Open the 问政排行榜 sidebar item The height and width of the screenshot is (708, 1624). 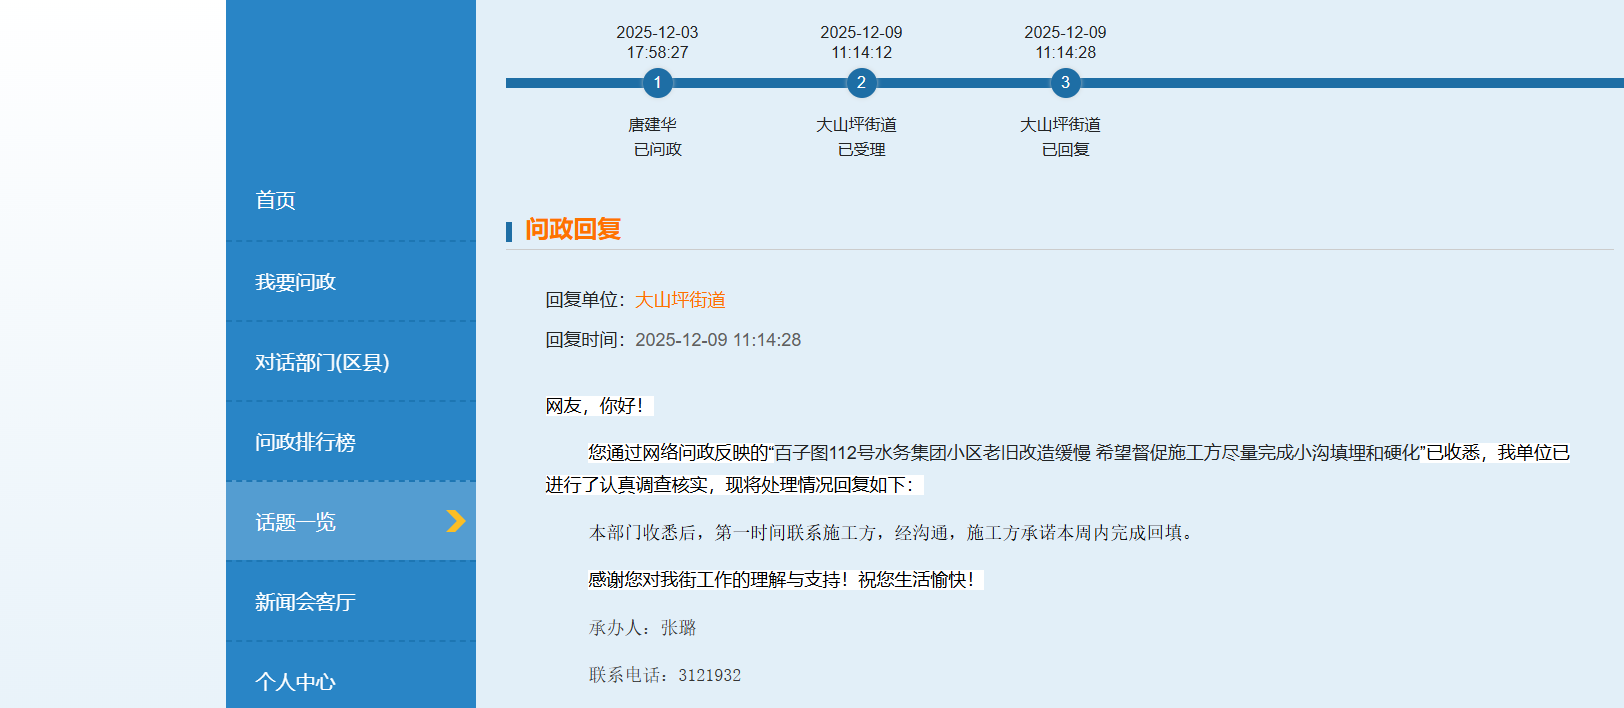click(305, 442)
